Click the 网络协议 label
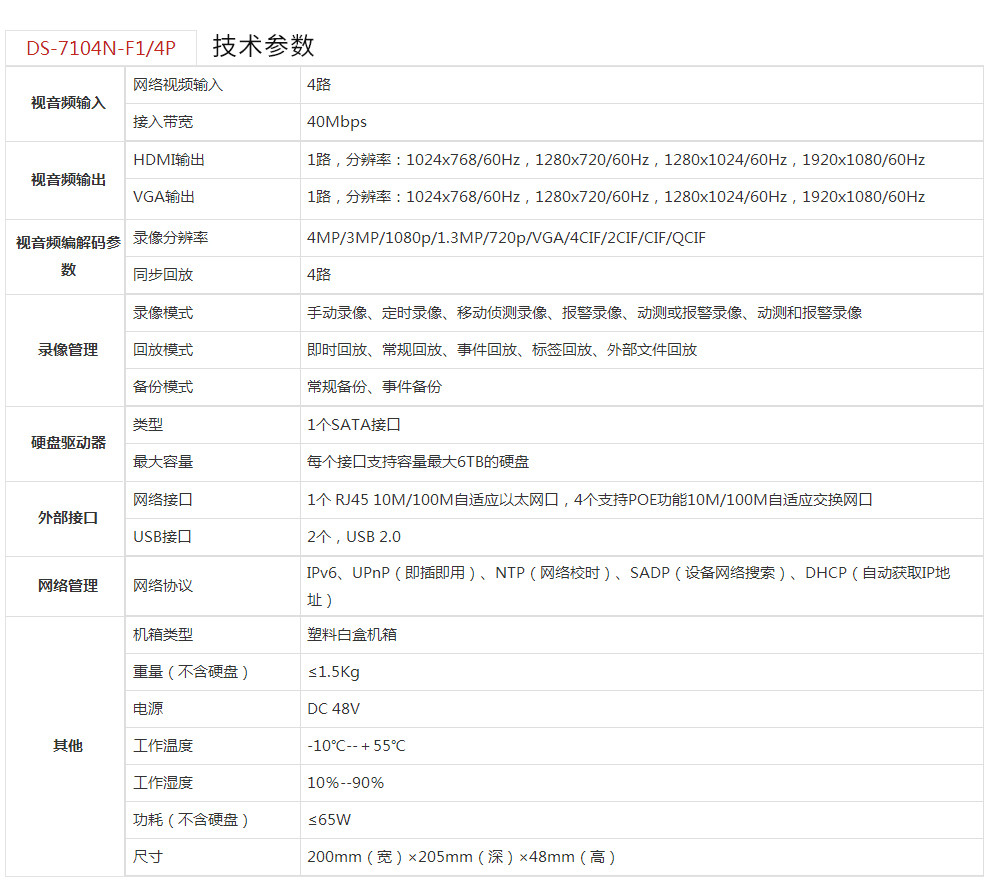Viewport: 990px width, 894px height. click(x=163, y=586)
